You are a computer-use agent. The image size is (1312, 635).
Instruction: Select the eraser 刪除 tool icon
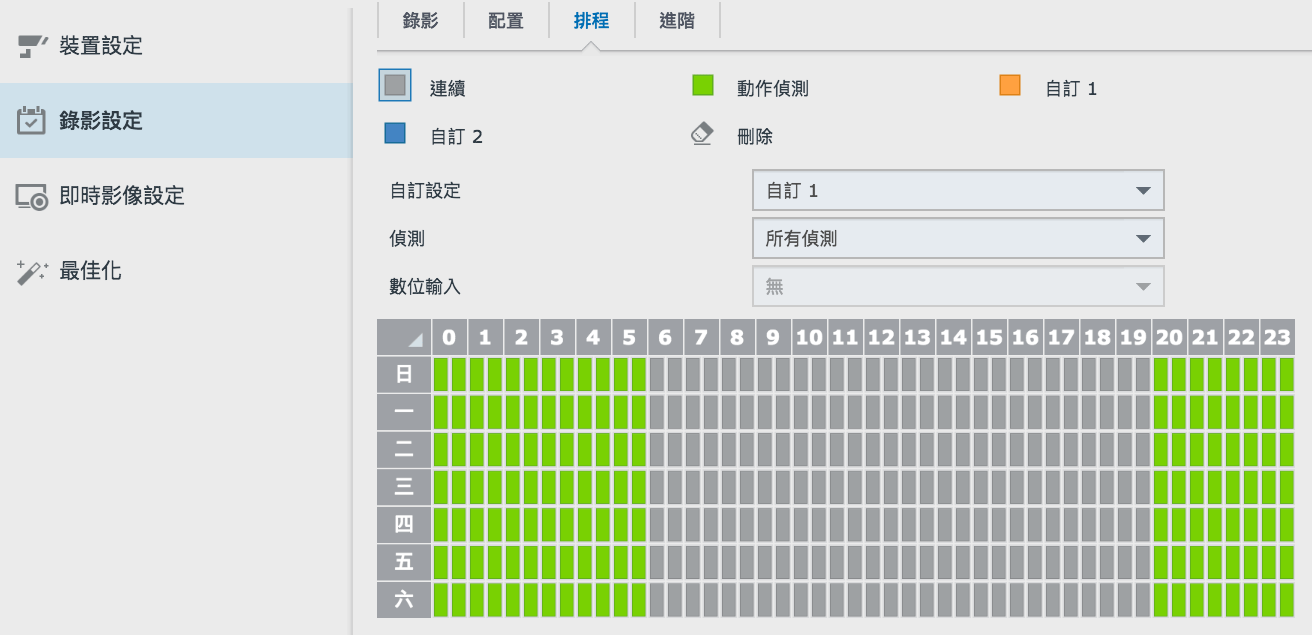[x=703, y=135]
